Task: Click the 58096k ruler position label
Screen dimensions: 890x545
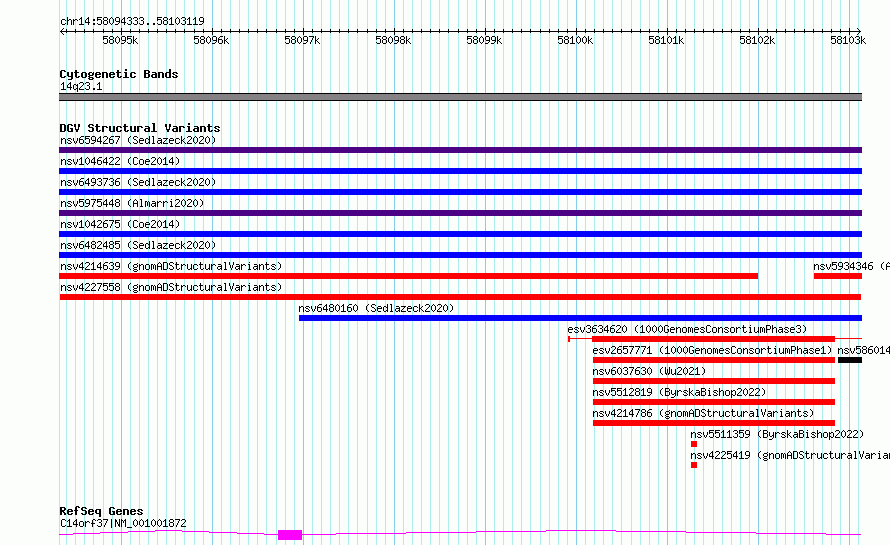Action: tap(211, 40)
